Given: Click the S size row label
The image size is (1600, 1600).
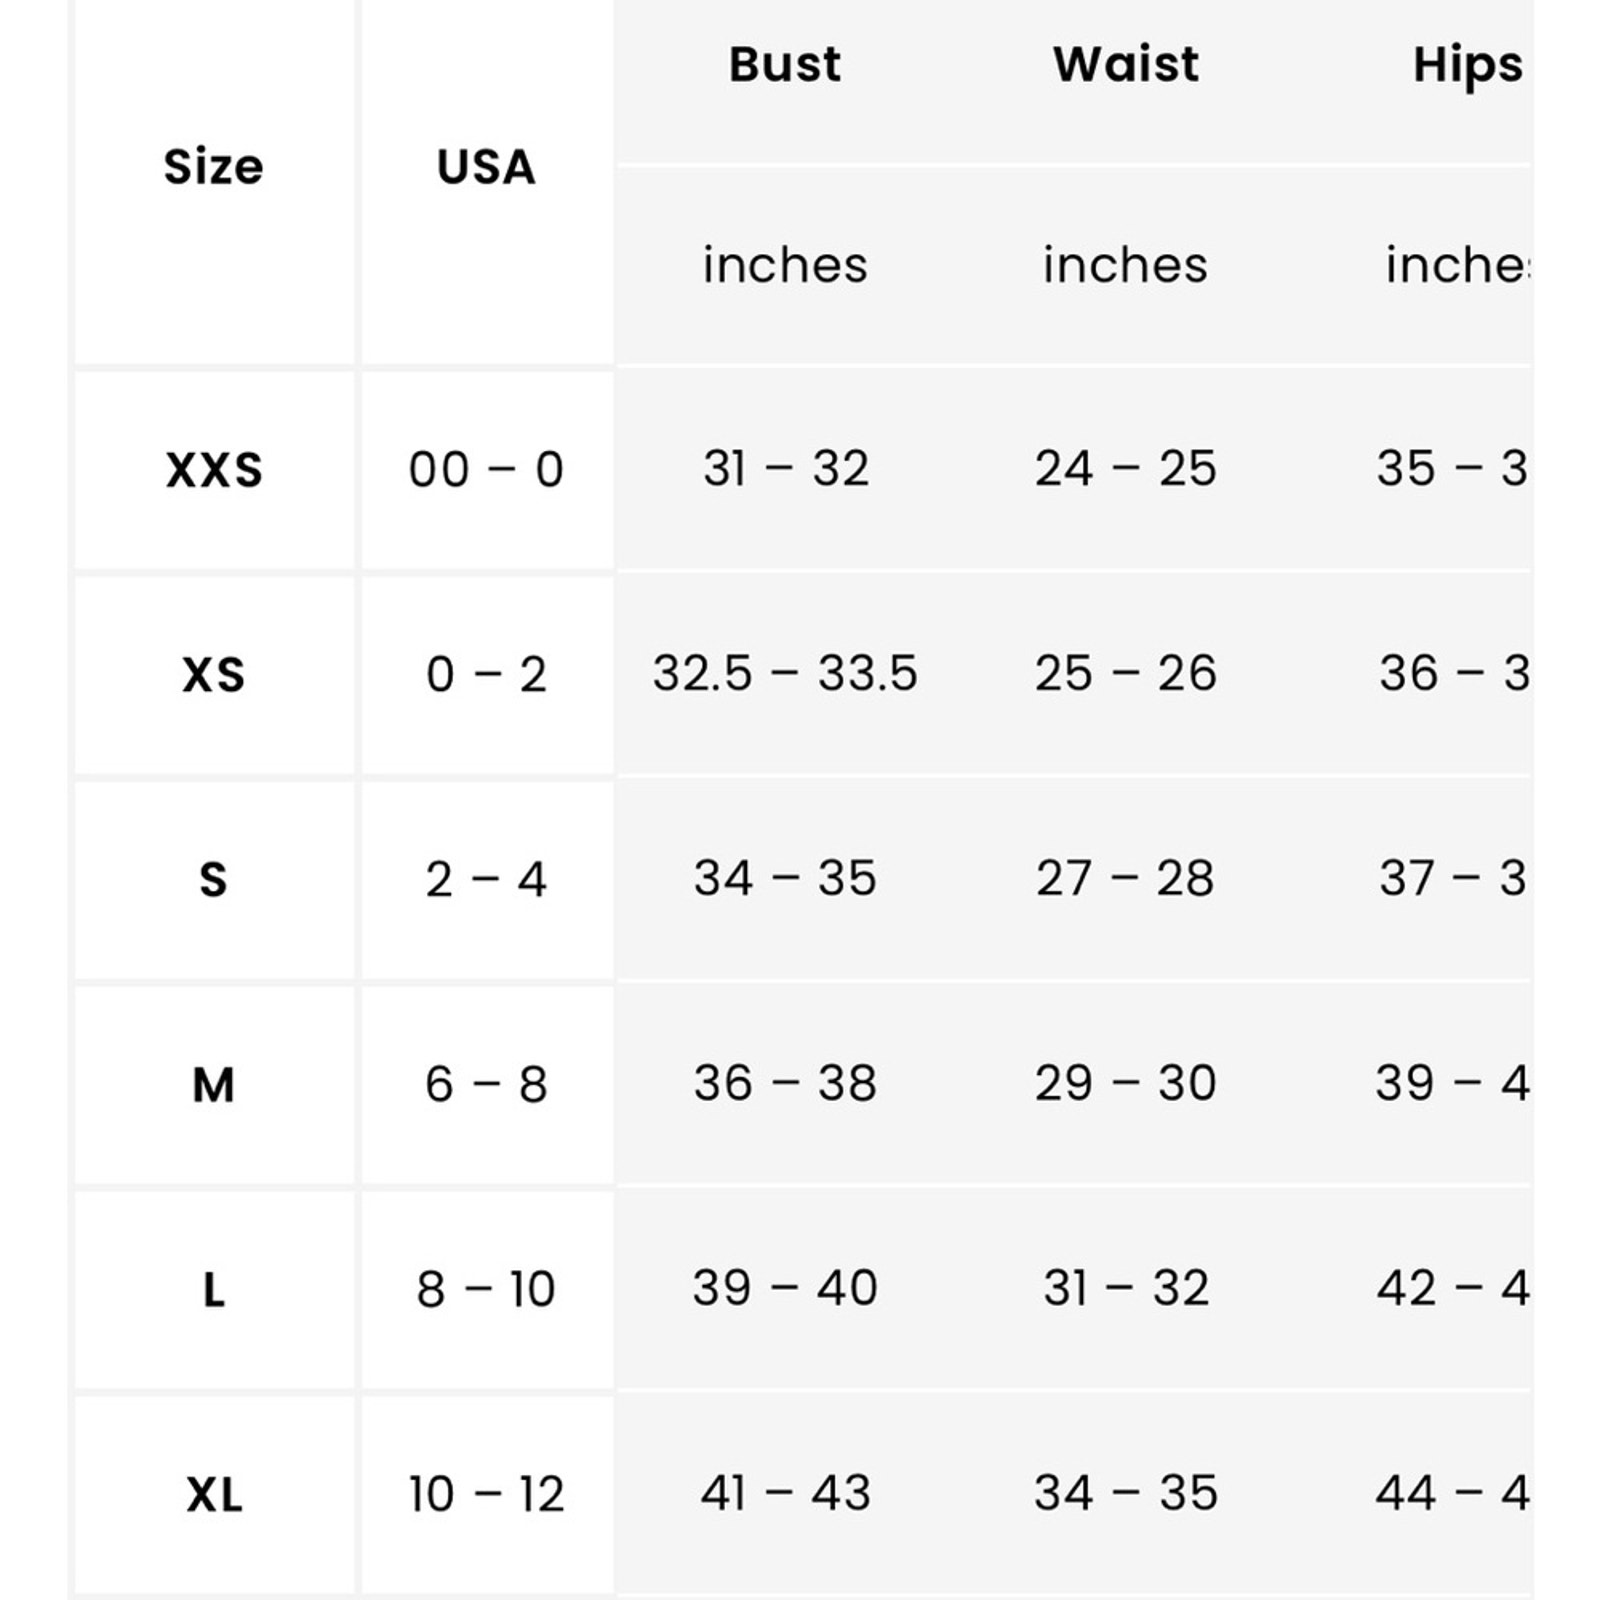Looking at the screenshot, I should tap(213, 880).
